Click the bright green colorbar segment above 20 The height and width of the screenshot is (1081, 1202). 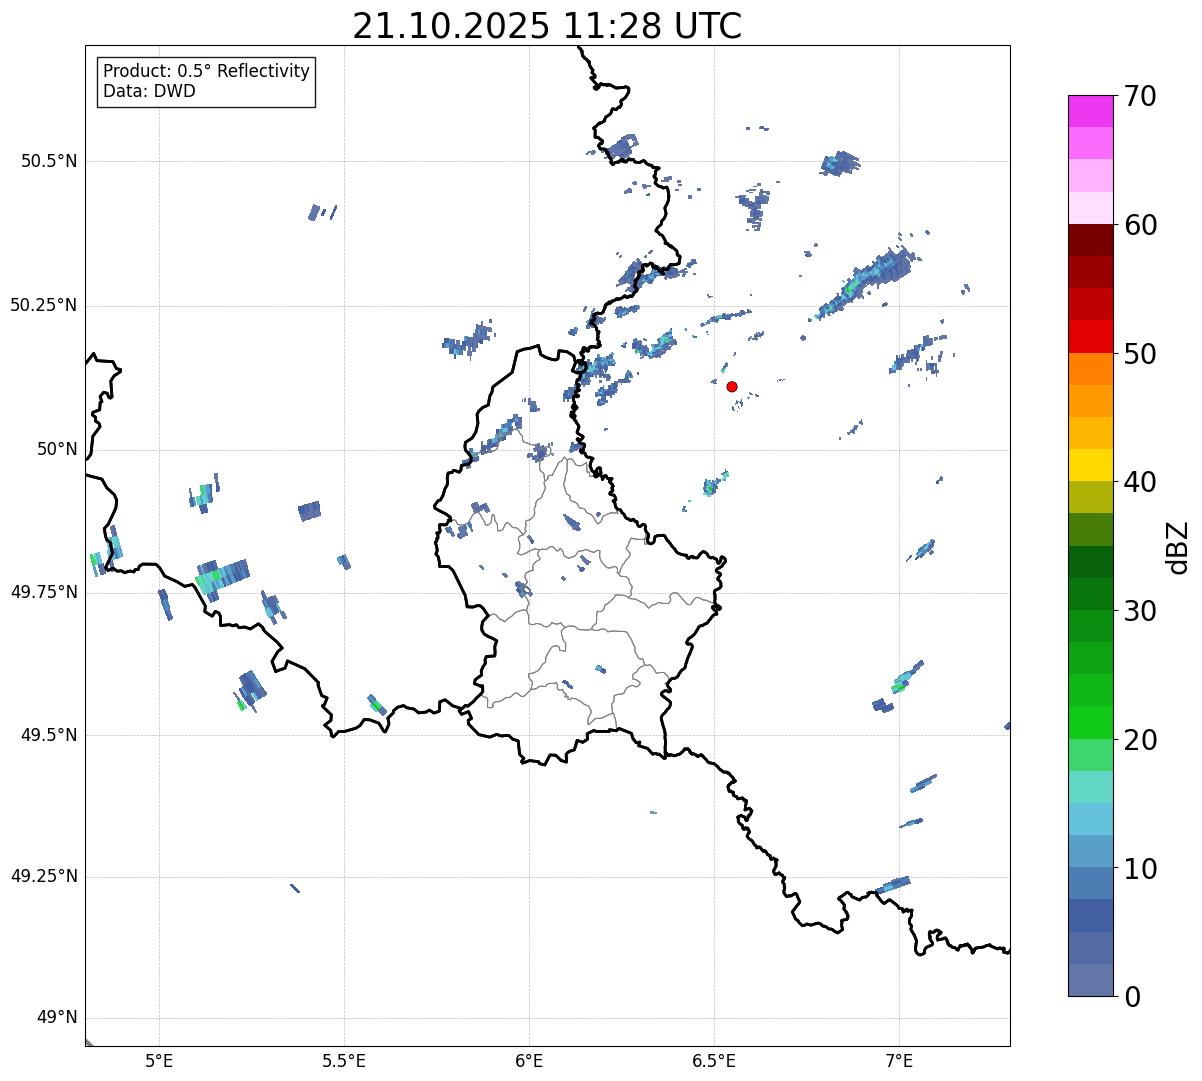(x=1090, y=722)
